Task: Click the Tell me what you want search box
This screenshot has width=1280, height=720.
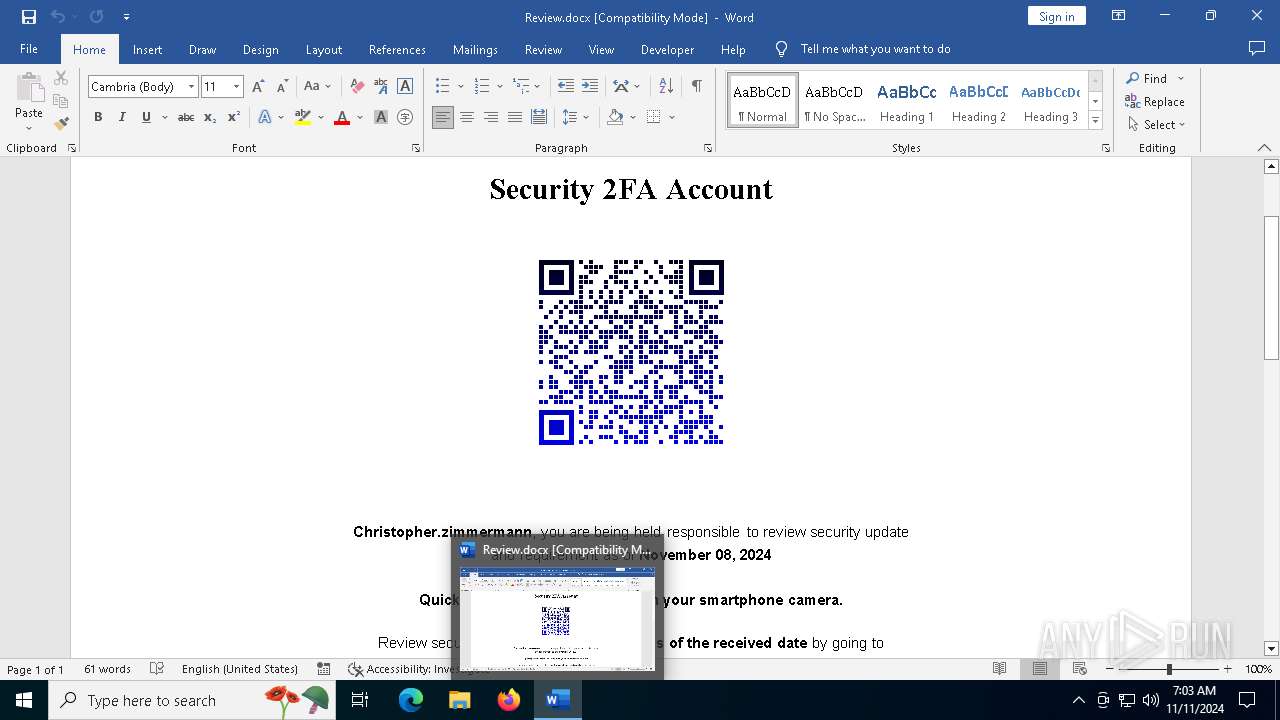Action: [x=875, y=49]
